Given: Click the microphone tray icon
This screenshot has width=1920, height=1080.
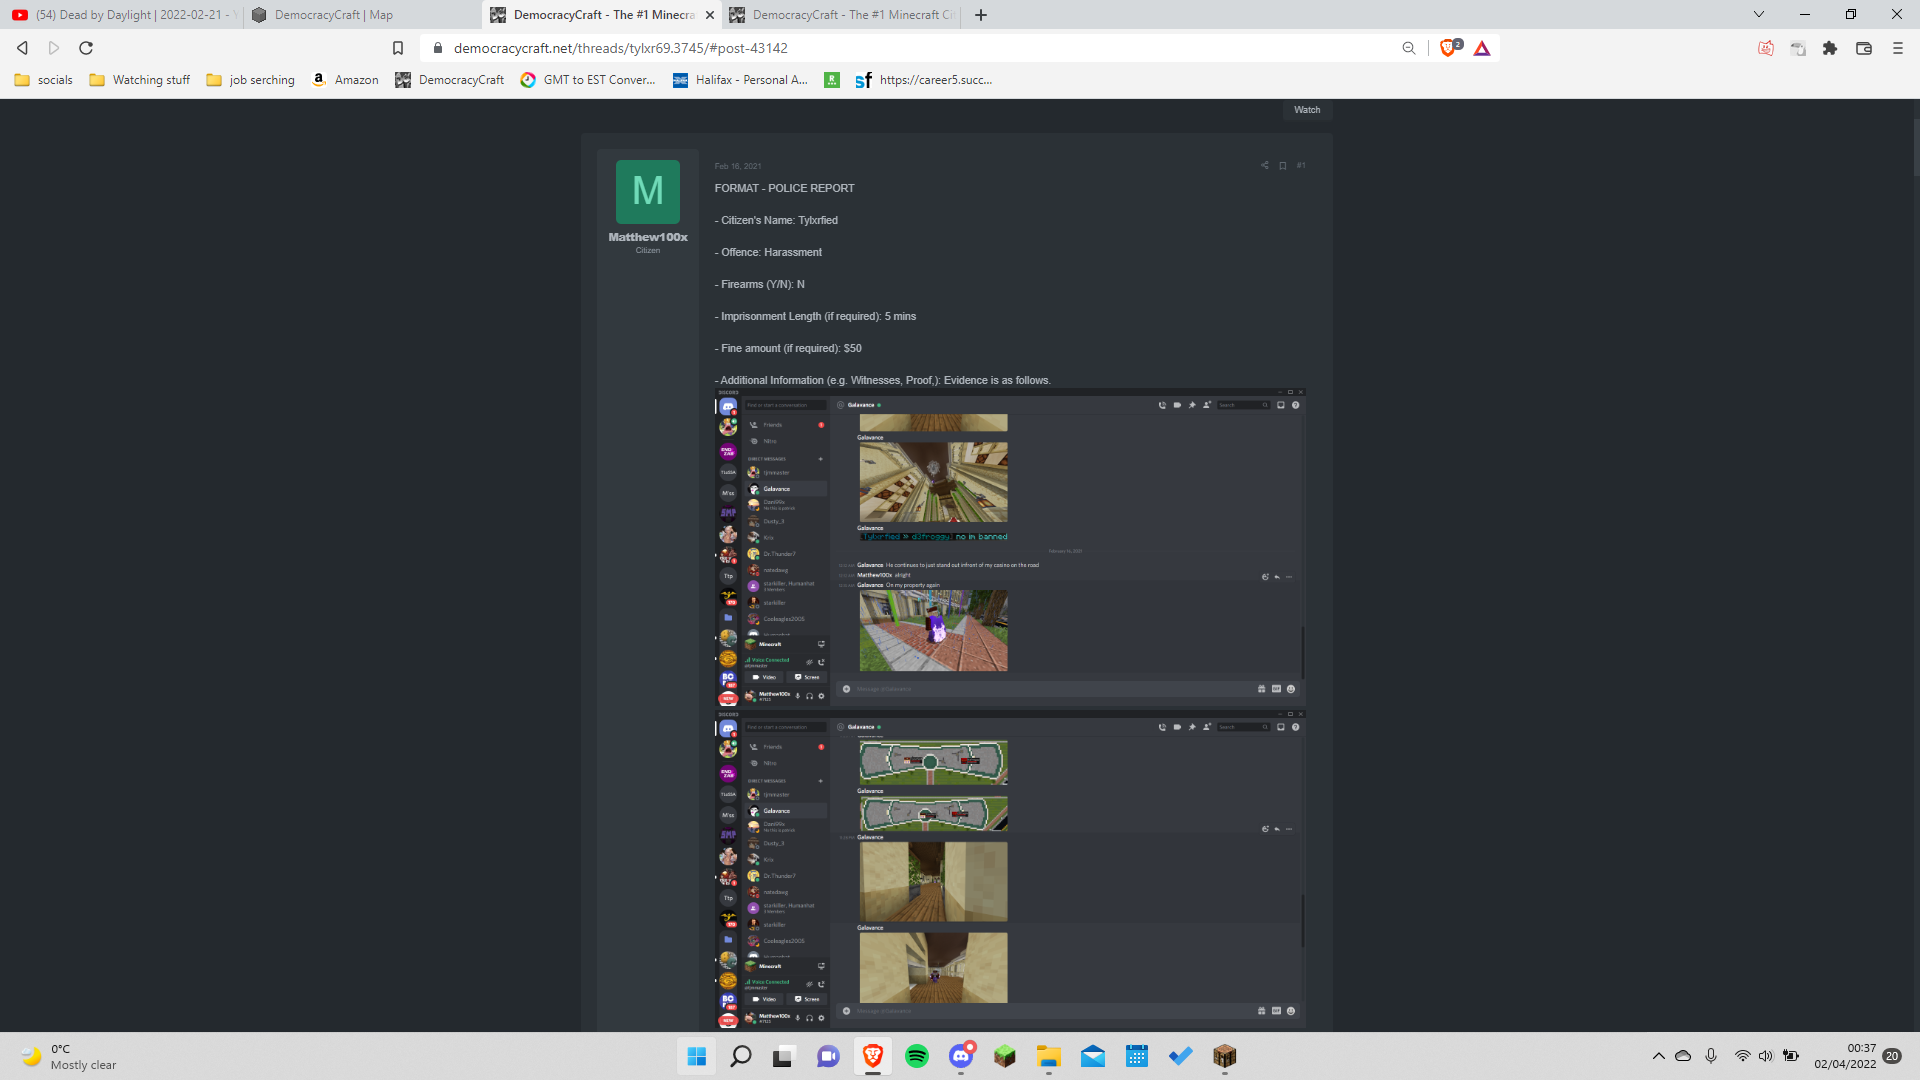Looking at the screenshot, I should tap(1712, 1056).
